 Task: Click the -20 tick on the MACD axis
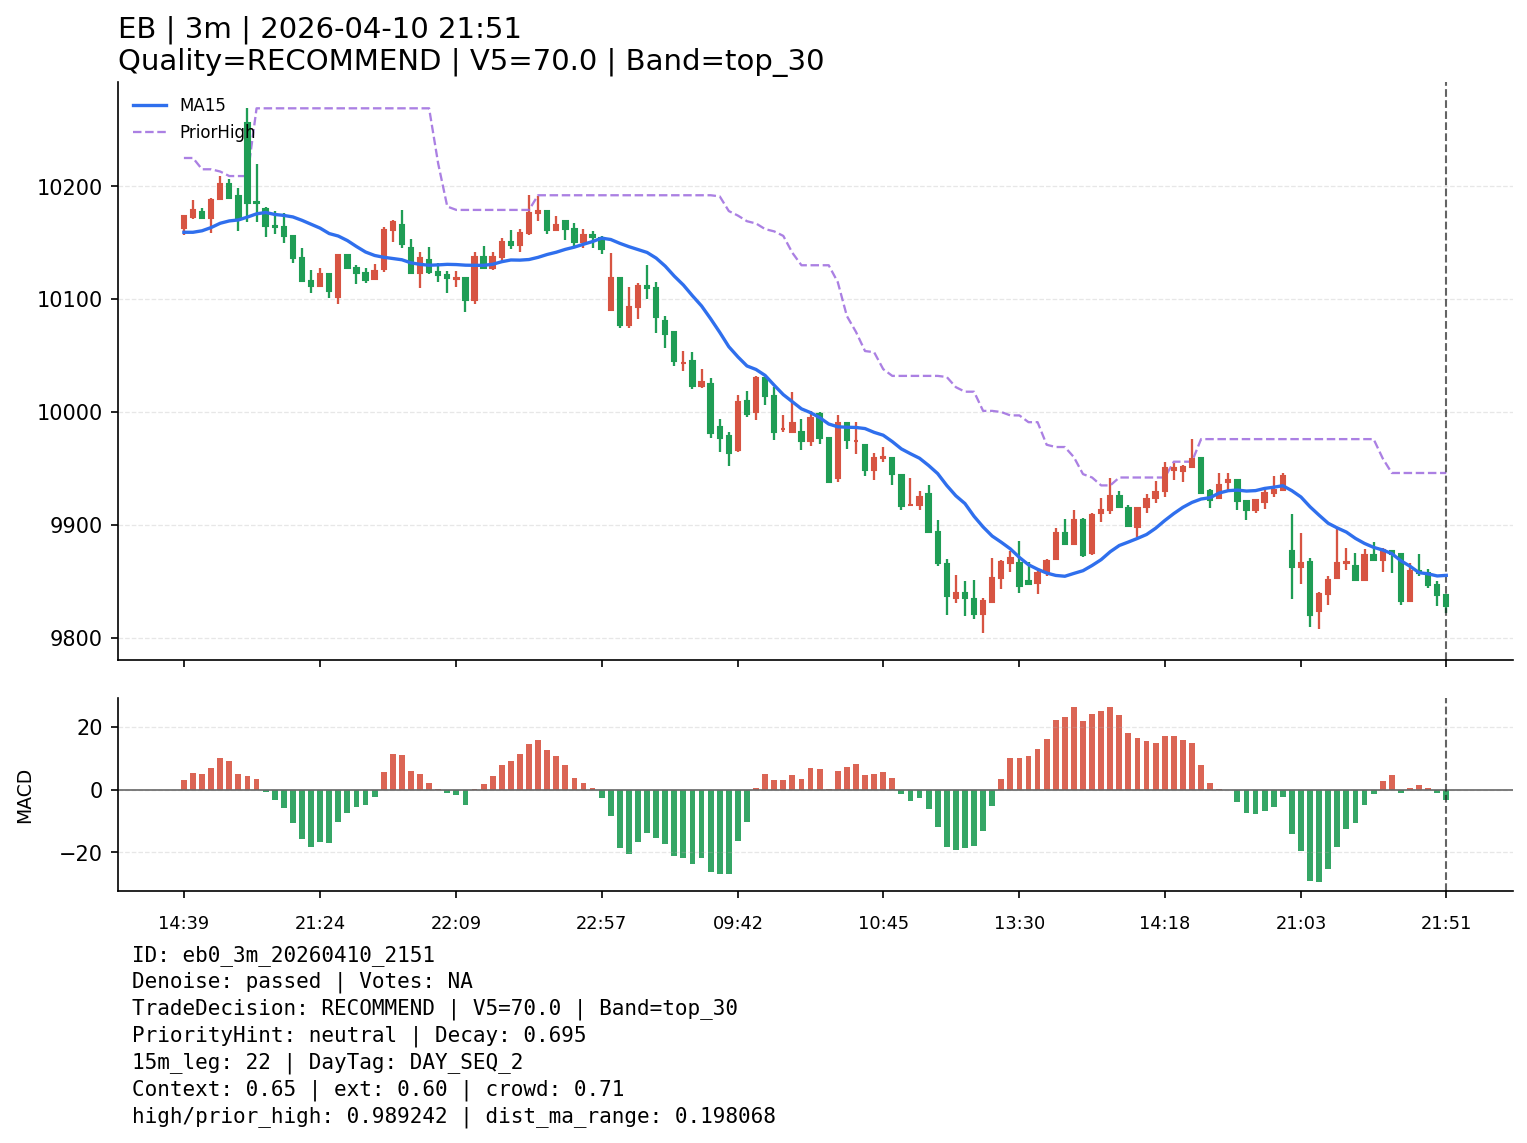tap(84, 853)
